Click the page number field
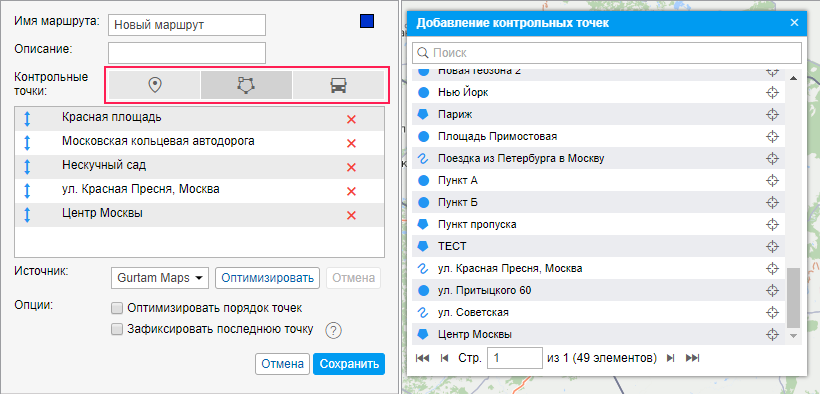820x394 pixels. click(515, 358)
